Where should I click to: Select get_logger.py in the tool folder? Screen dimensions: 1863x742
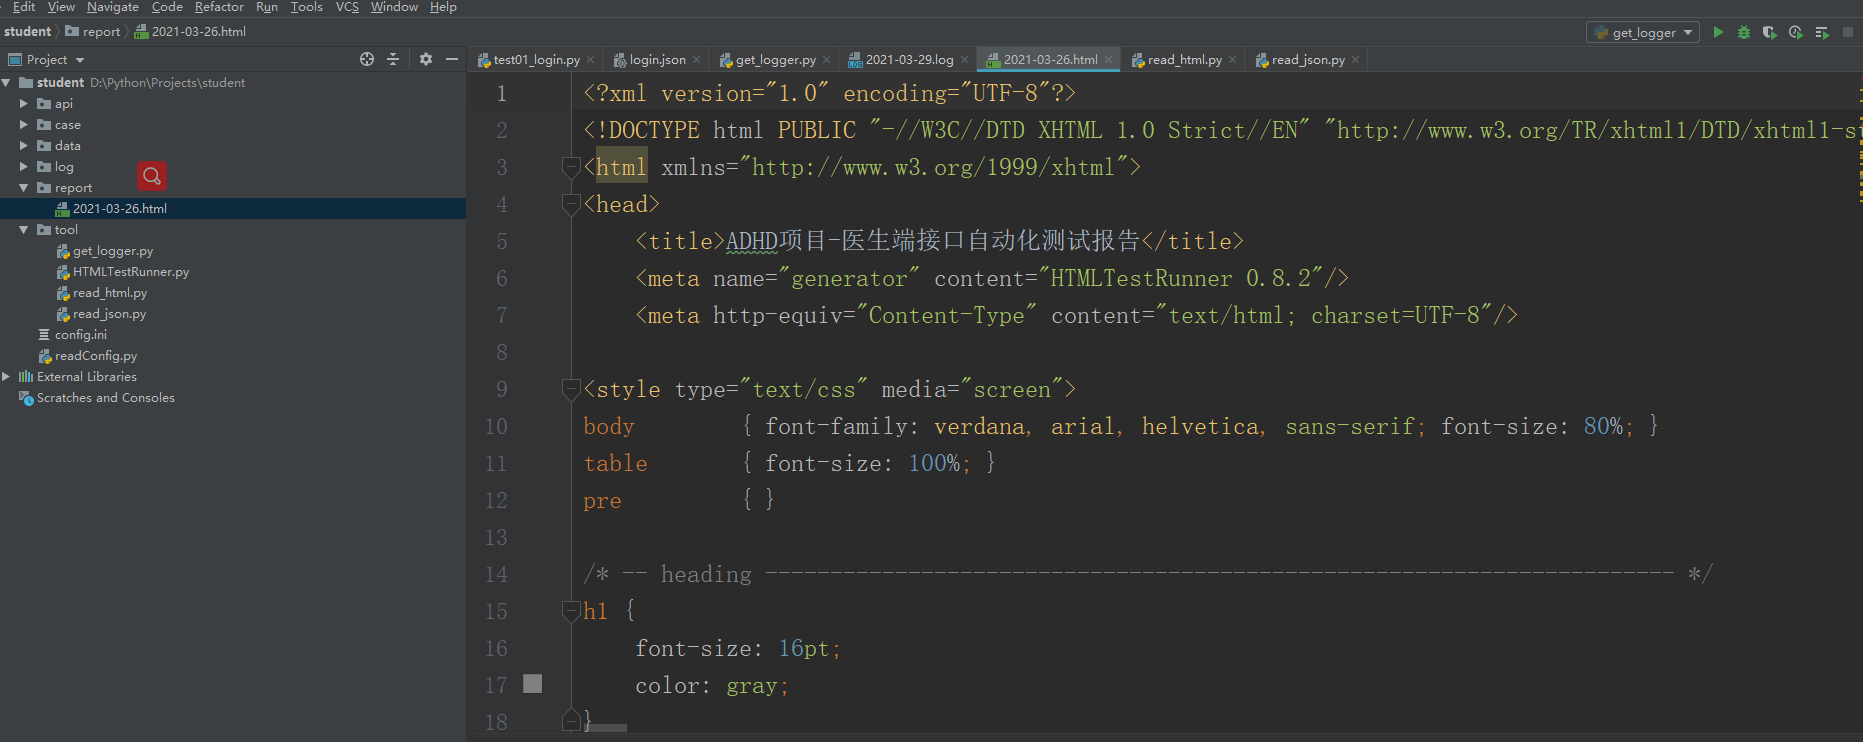click(x=112, y=251)
